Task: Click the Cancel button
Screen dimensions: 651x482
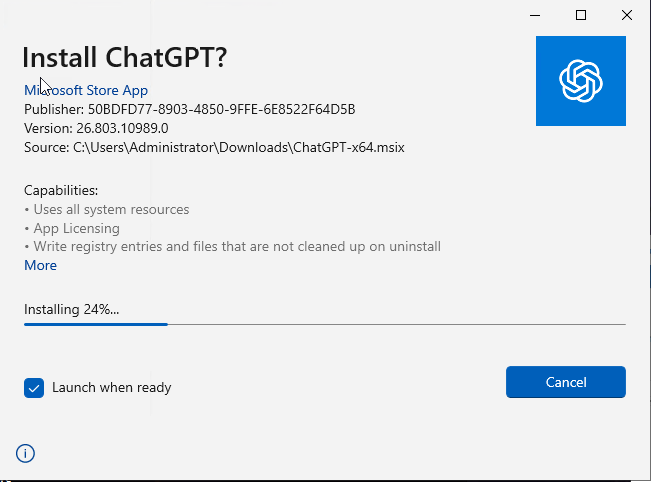Action: 565,382
